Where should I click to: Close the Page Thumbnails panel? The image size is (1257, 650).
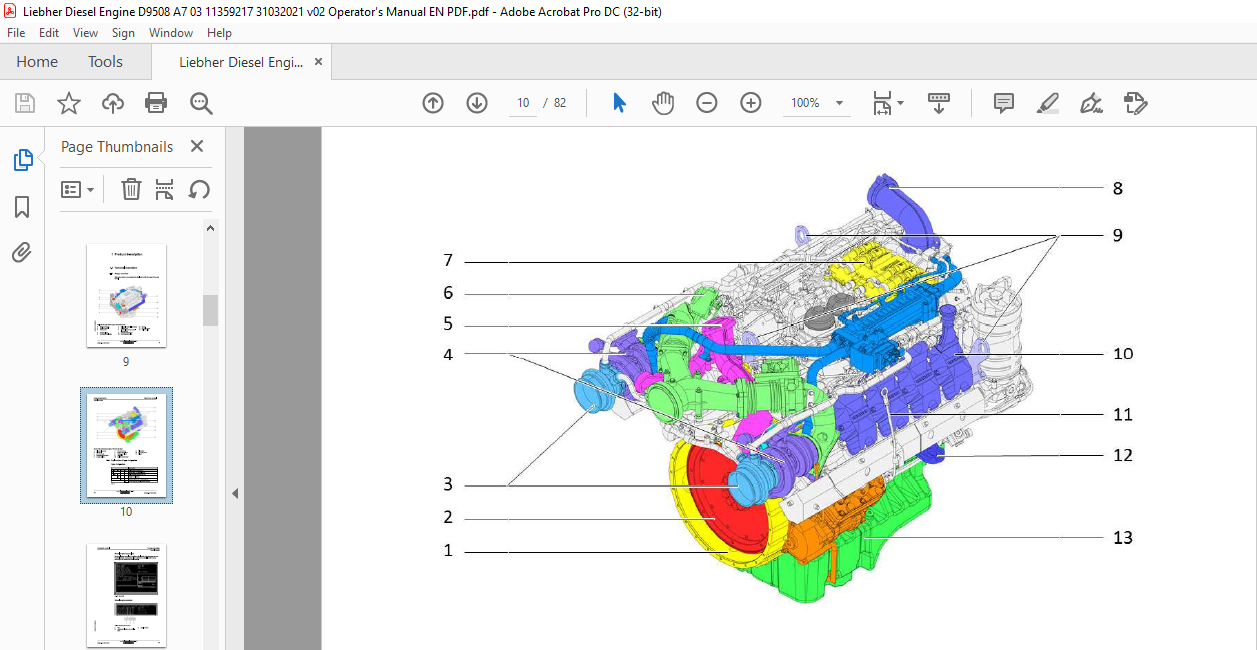pyautogui.click(x=197, y=146)
